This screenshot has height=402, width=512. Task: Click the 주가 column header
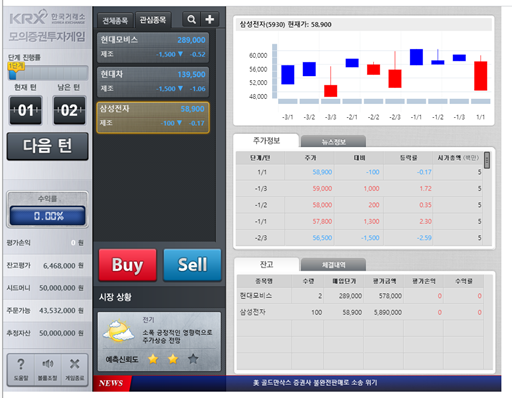(310, 158)
